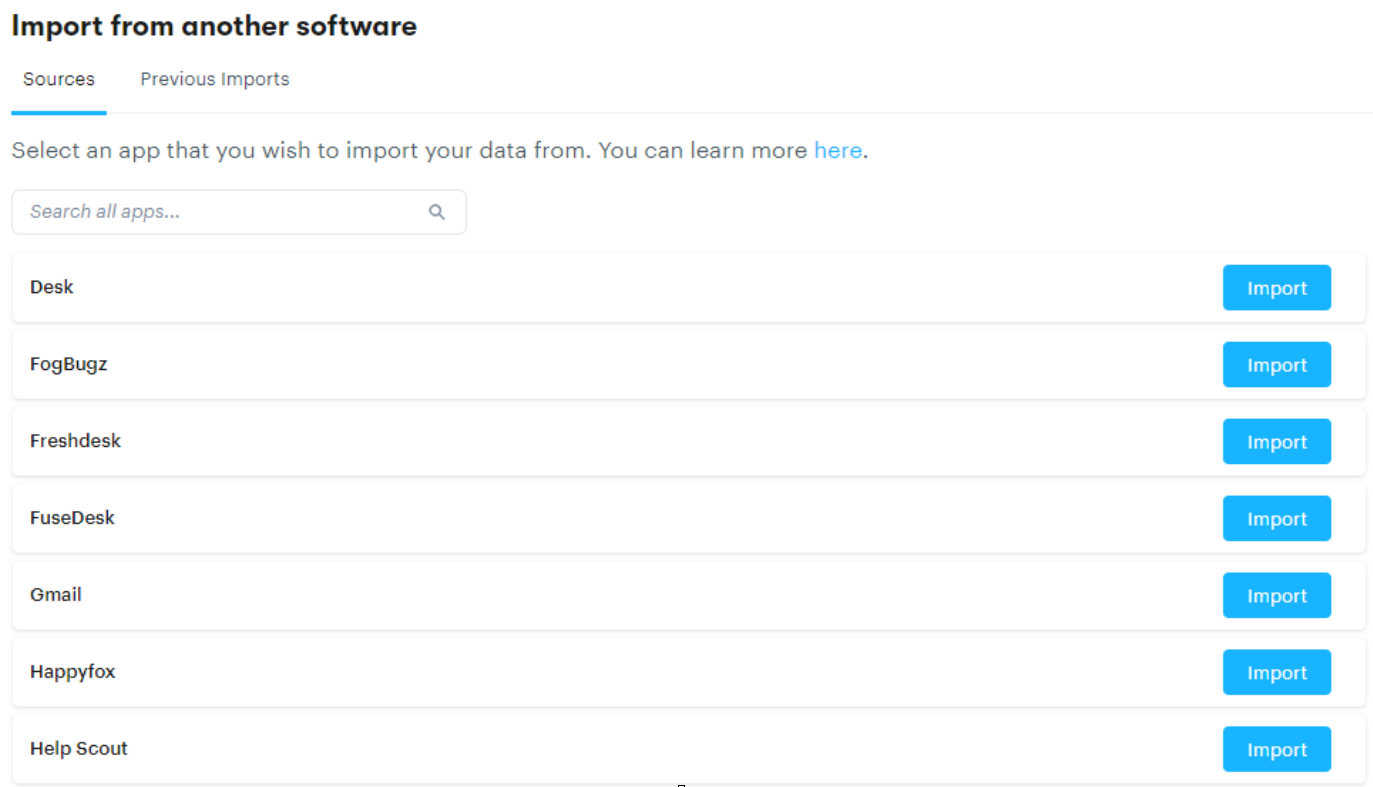Select the Freshdesk row label

pos(75,441)
